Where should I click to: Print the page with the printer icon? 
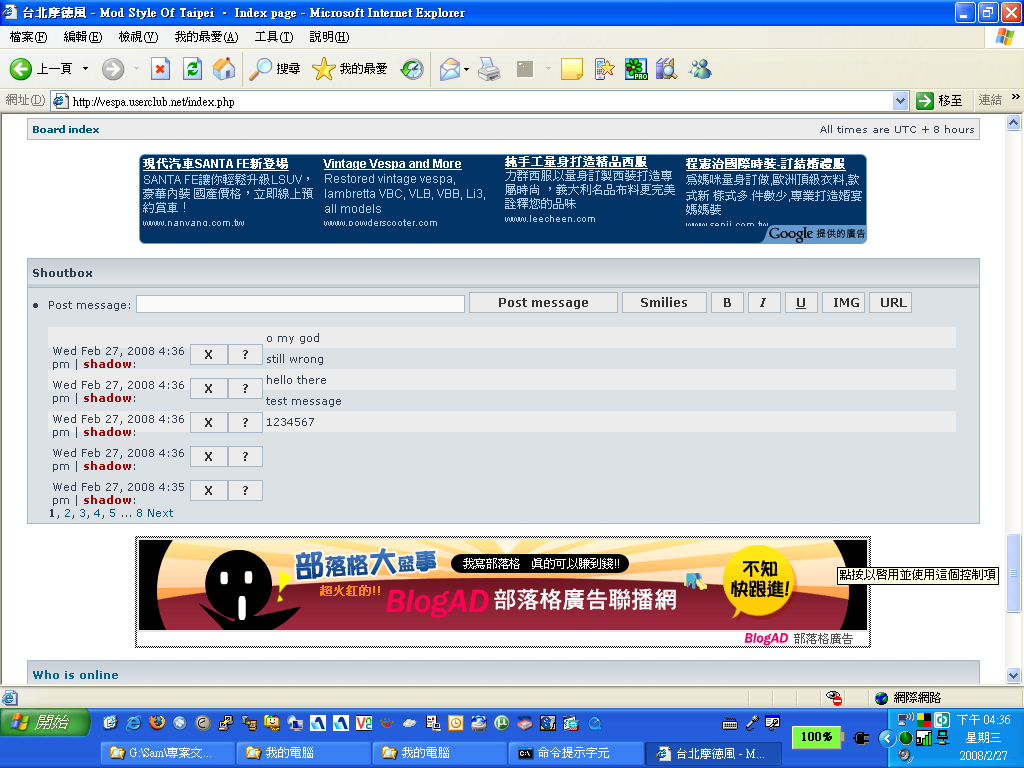[x=489, y=69]
